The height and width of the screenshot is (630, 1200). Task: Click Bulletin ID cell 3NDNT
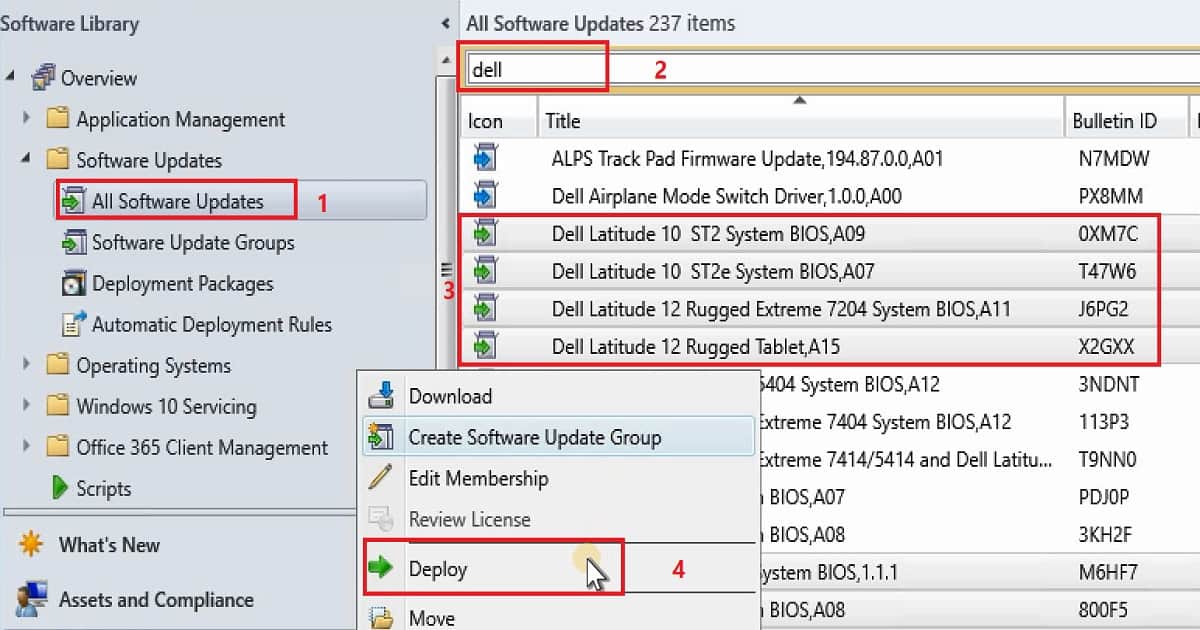coord(1109,384)
